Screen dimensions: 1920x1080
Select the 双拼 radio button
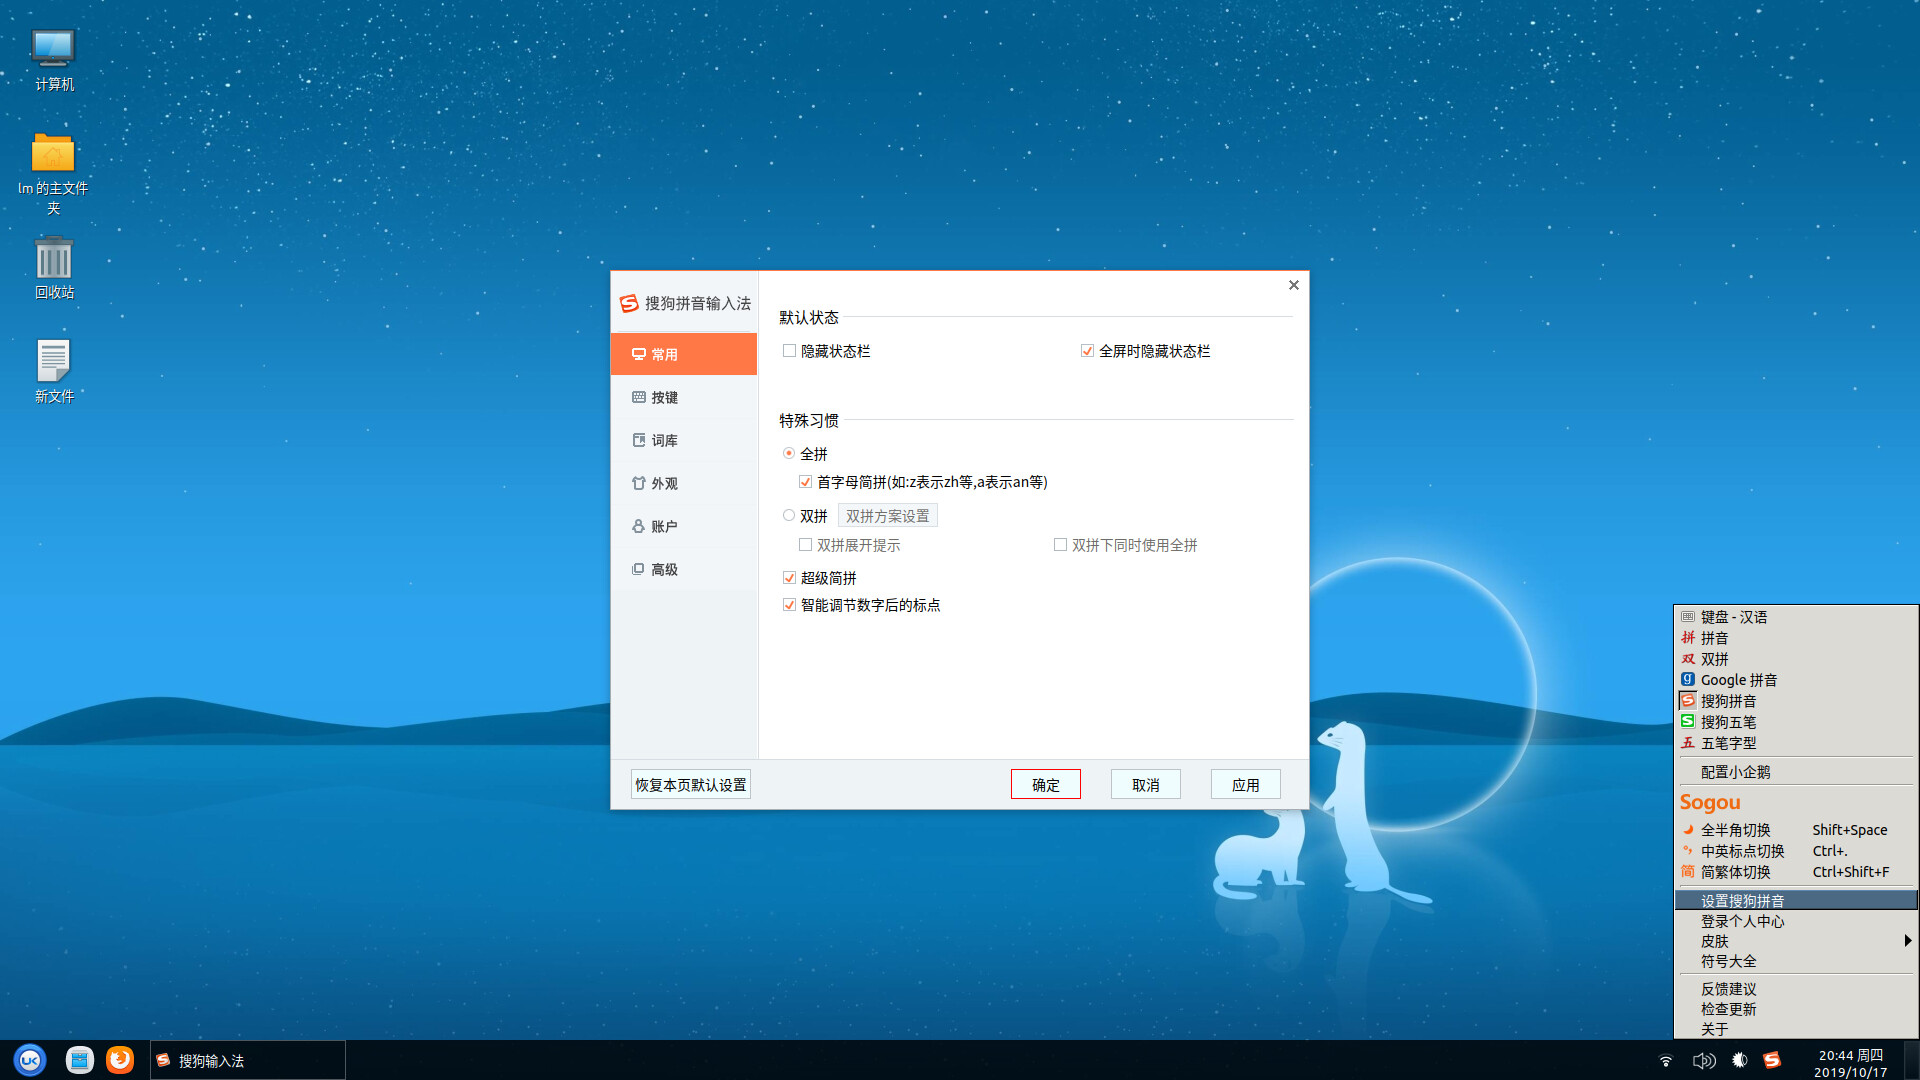coord(789,516)
